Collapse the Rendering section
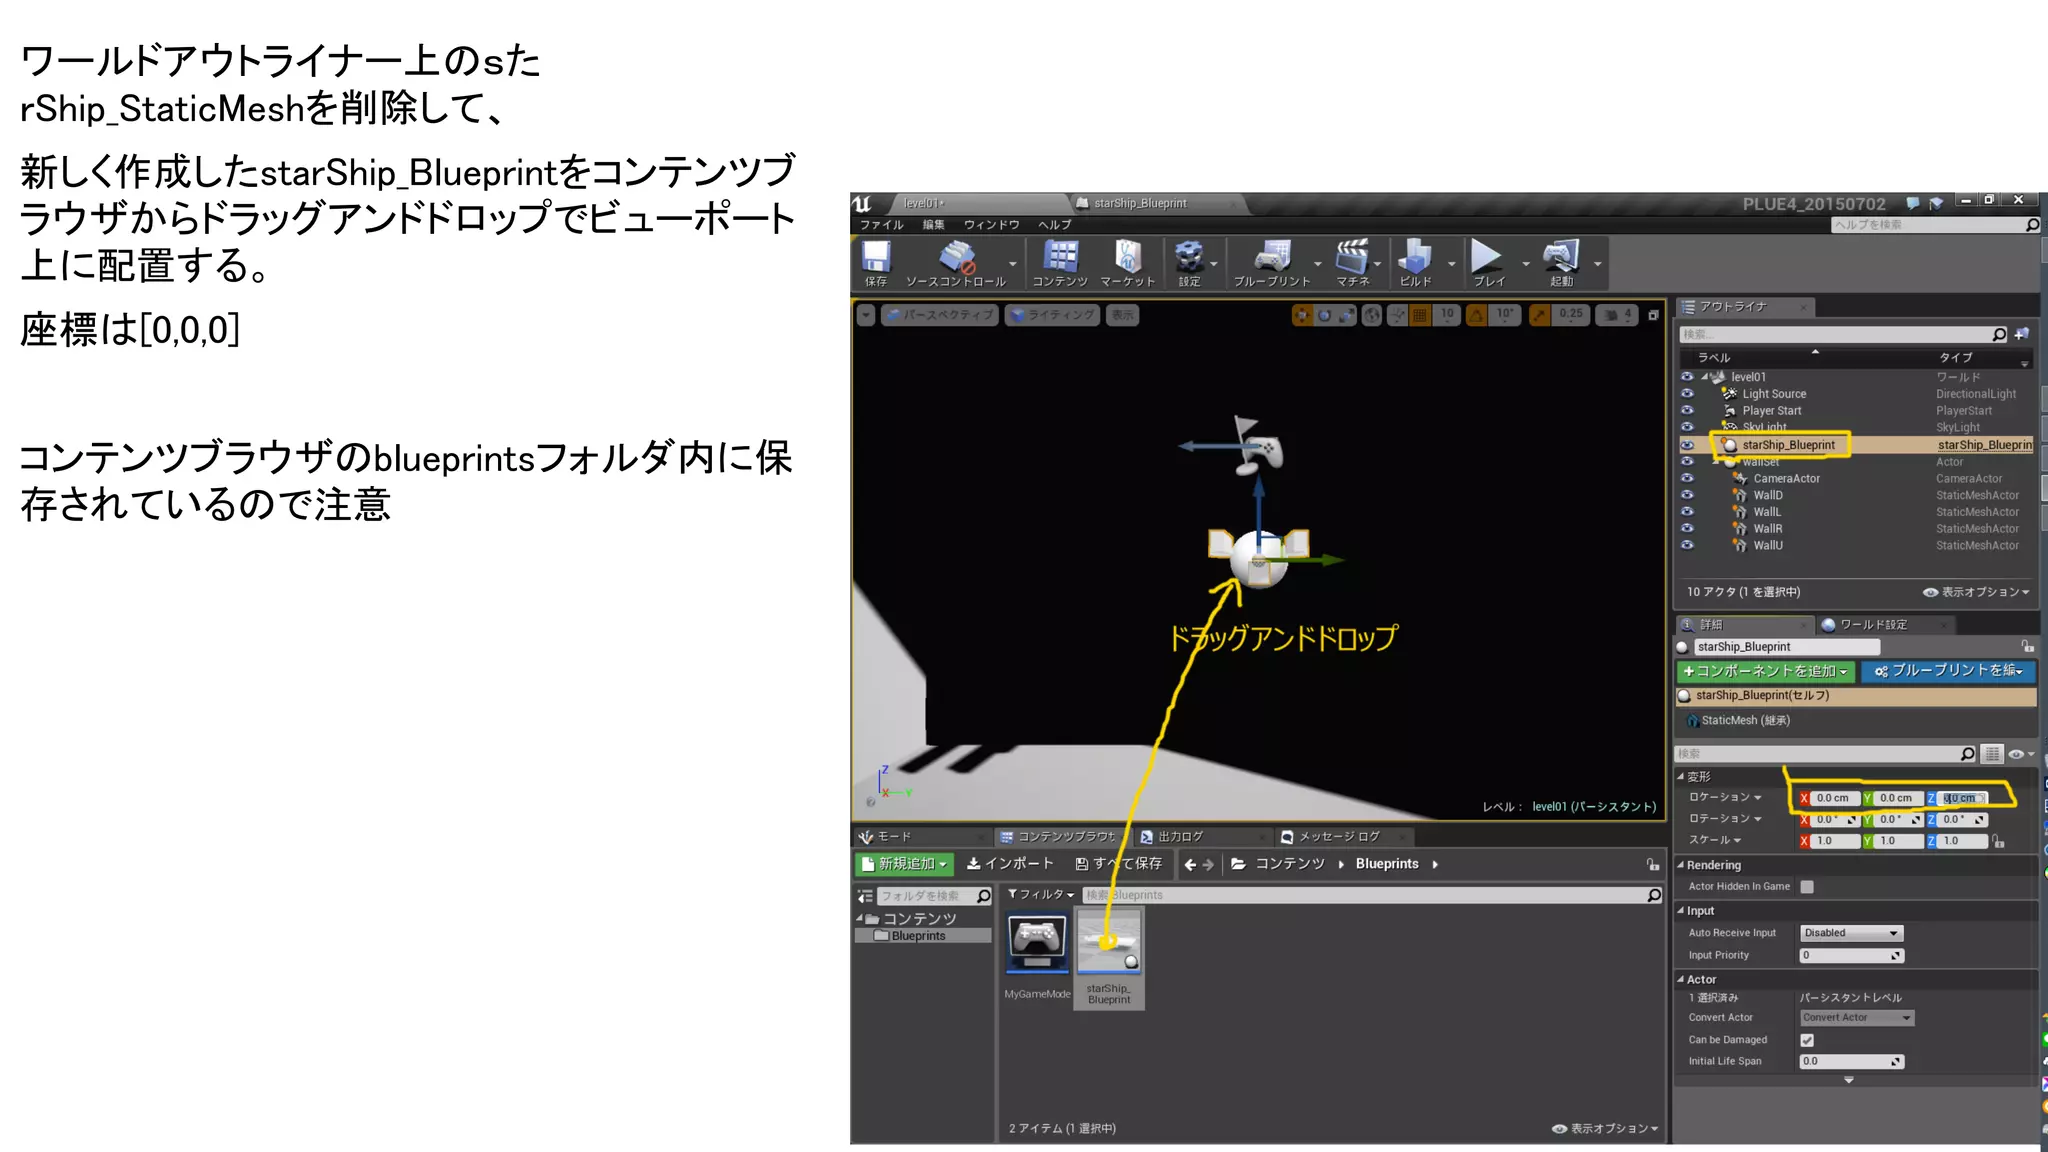The image size is (2048, 1152). coord(1681,865)
